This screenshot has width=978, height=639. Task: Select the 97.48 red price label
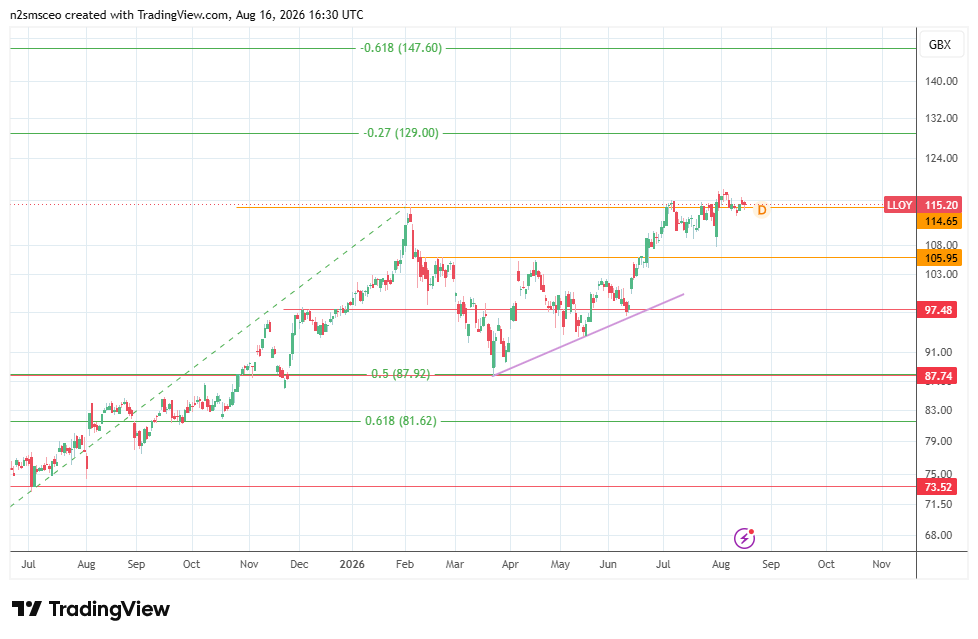(x=937, y=310)
